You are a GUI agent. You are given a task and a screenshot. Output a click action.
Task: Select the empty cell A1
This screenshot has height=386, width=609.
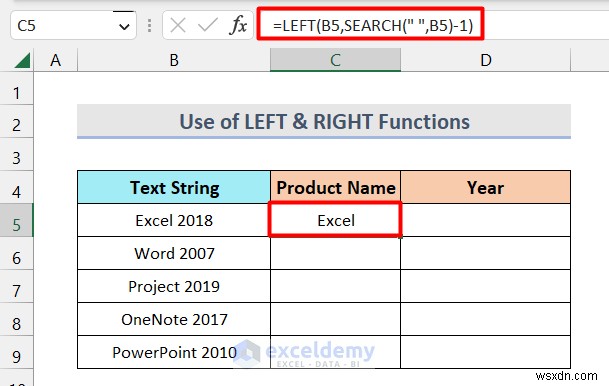point(56,88)
